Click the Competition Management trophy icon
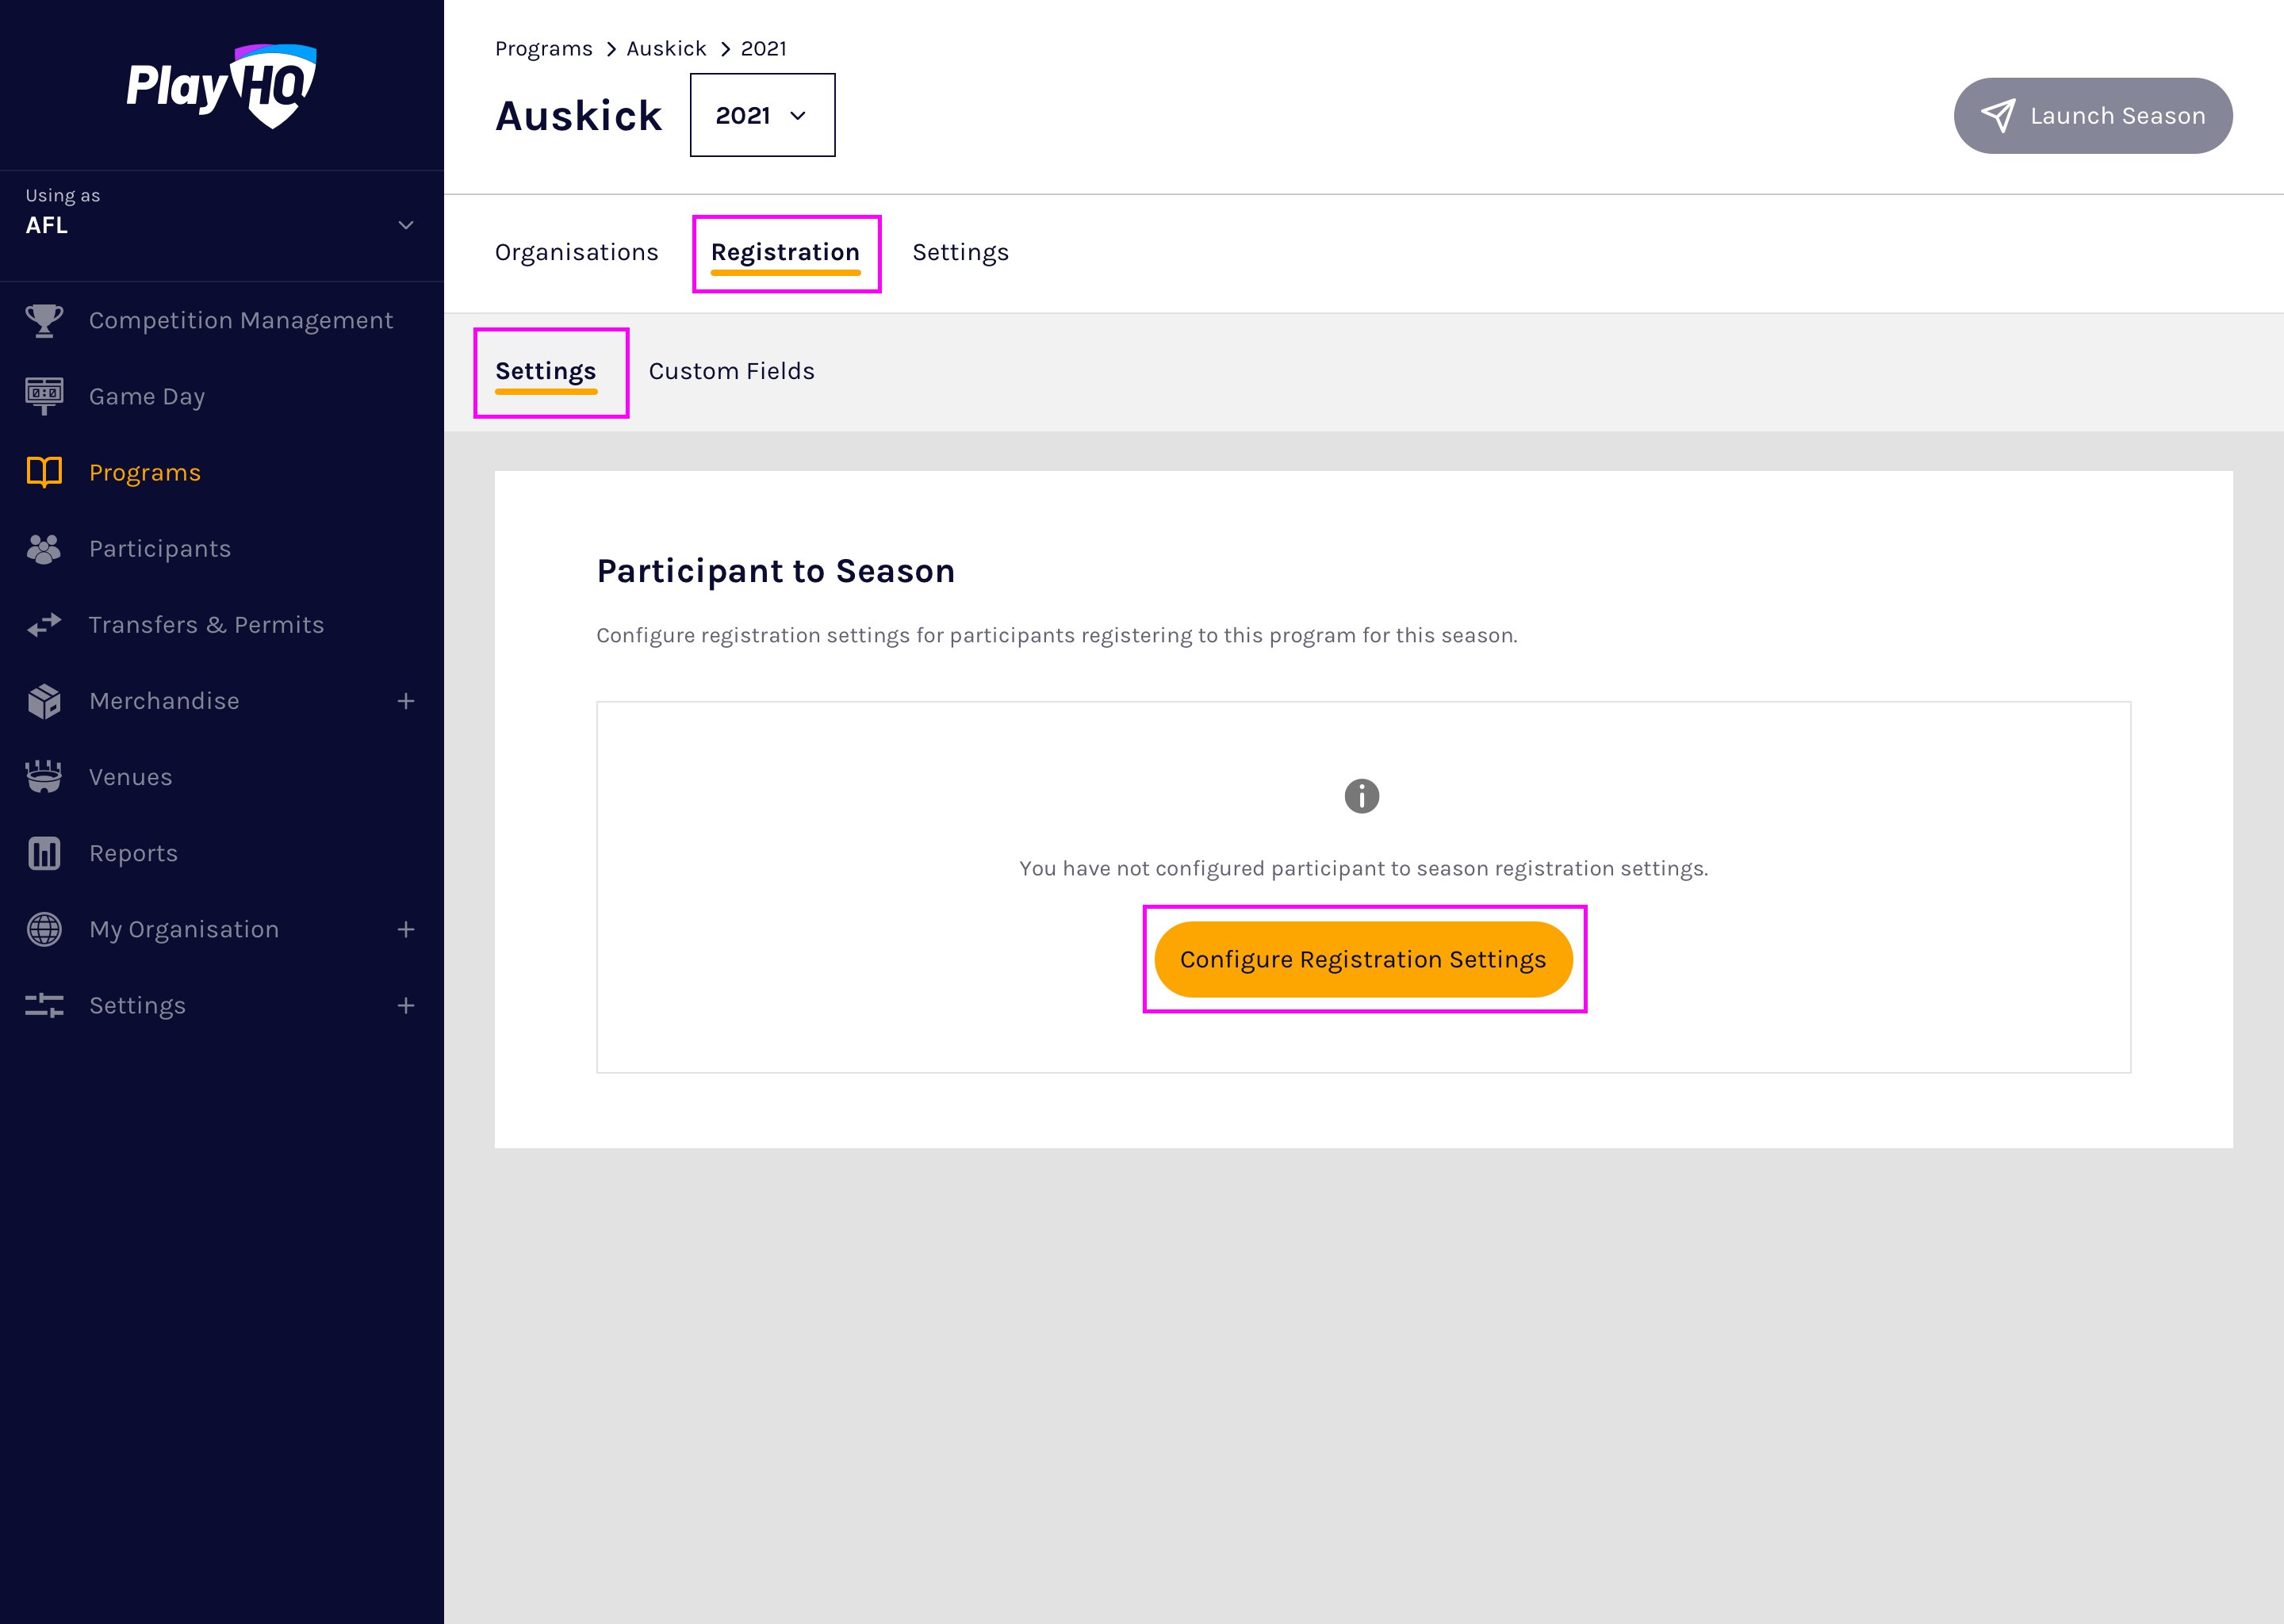The width and height of the screenshot is (2284, 1624). pyautogui.click(x=44, y=320)
